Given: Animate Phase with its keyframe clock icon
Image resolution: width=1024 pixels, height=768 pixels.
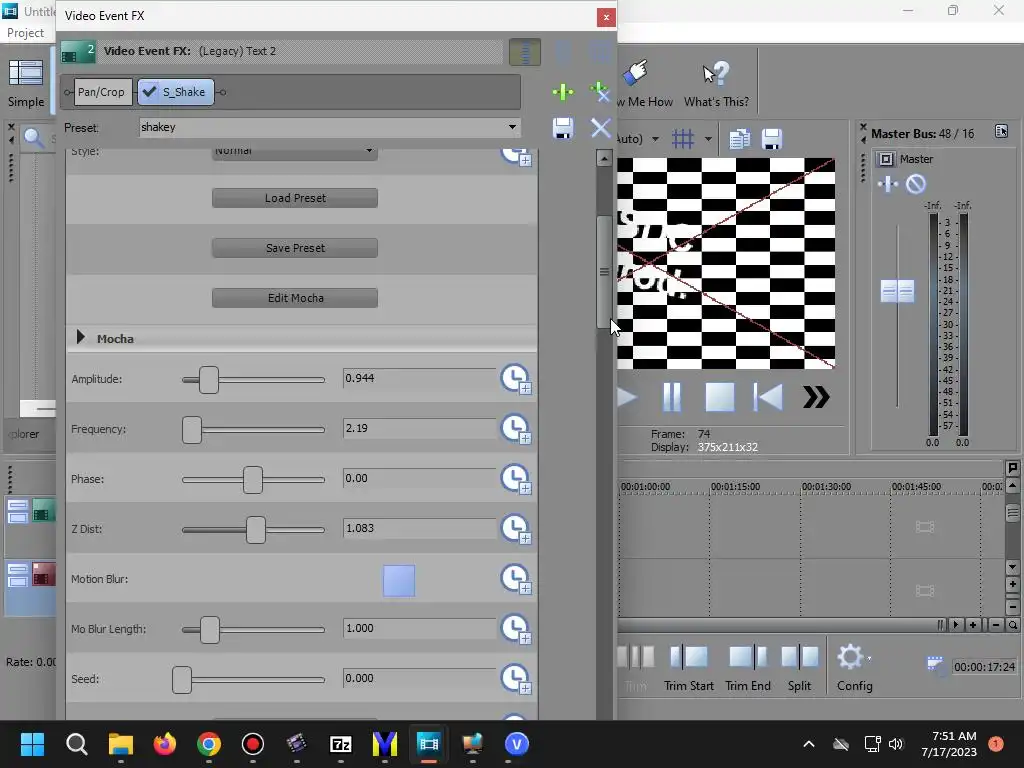Looking at the screenshot, I should pos(516,479).
